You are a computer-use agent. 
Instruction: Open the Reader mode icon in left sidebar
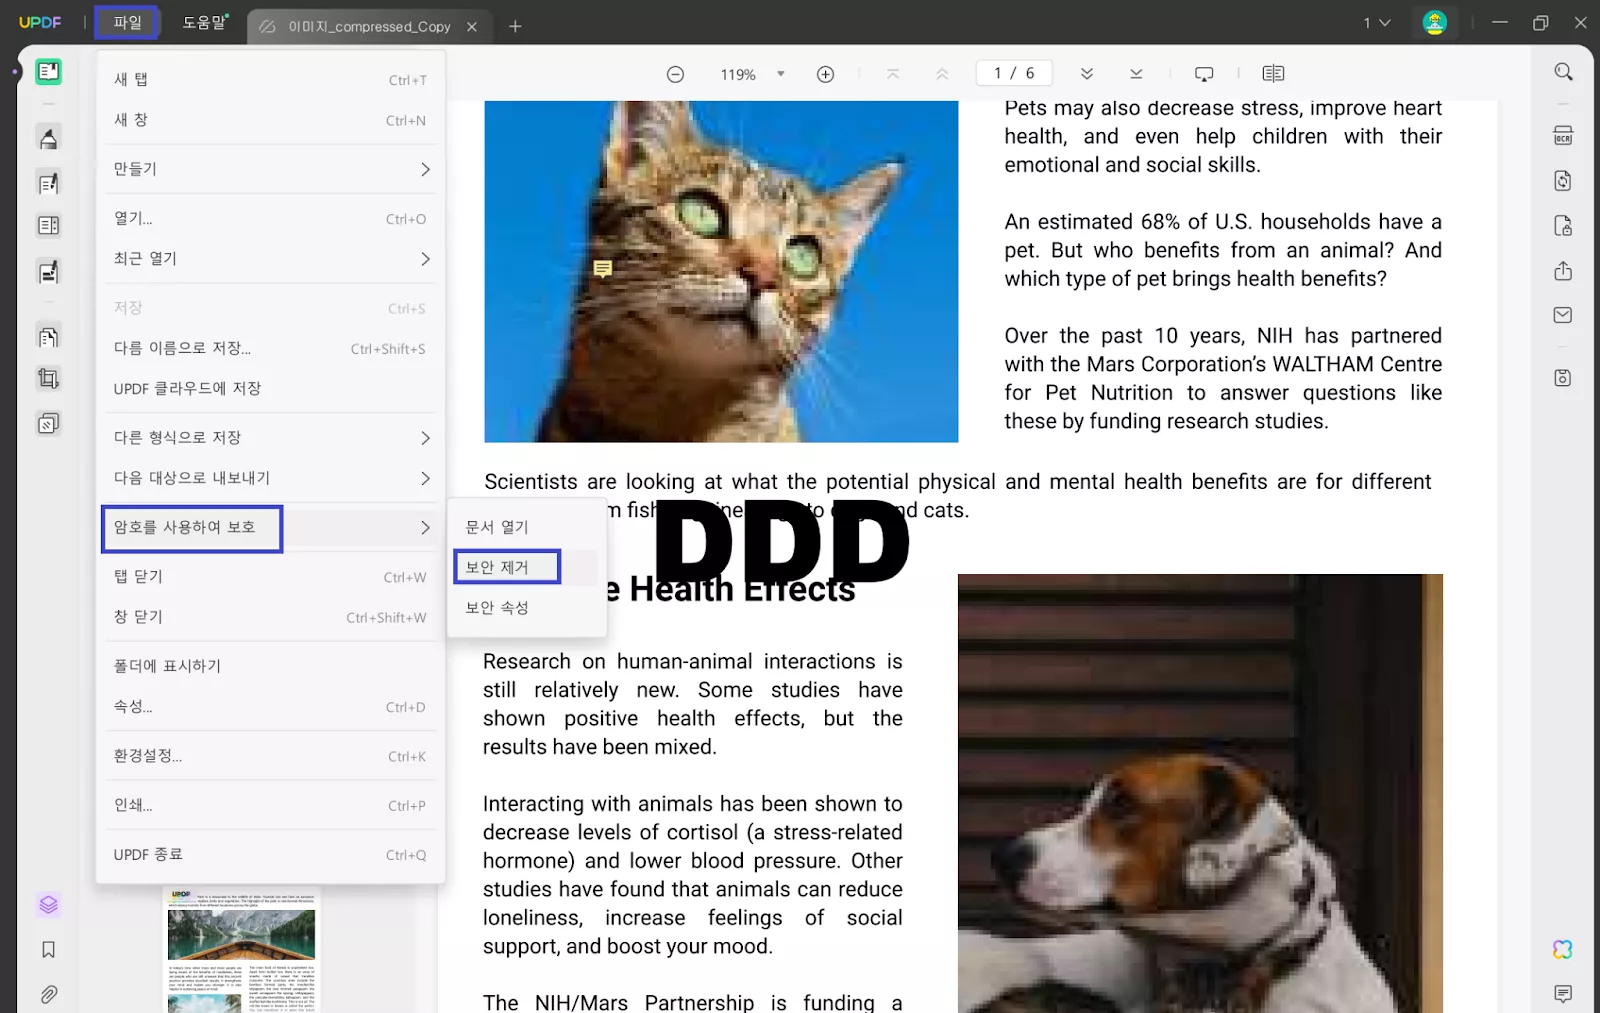[48, 72]
